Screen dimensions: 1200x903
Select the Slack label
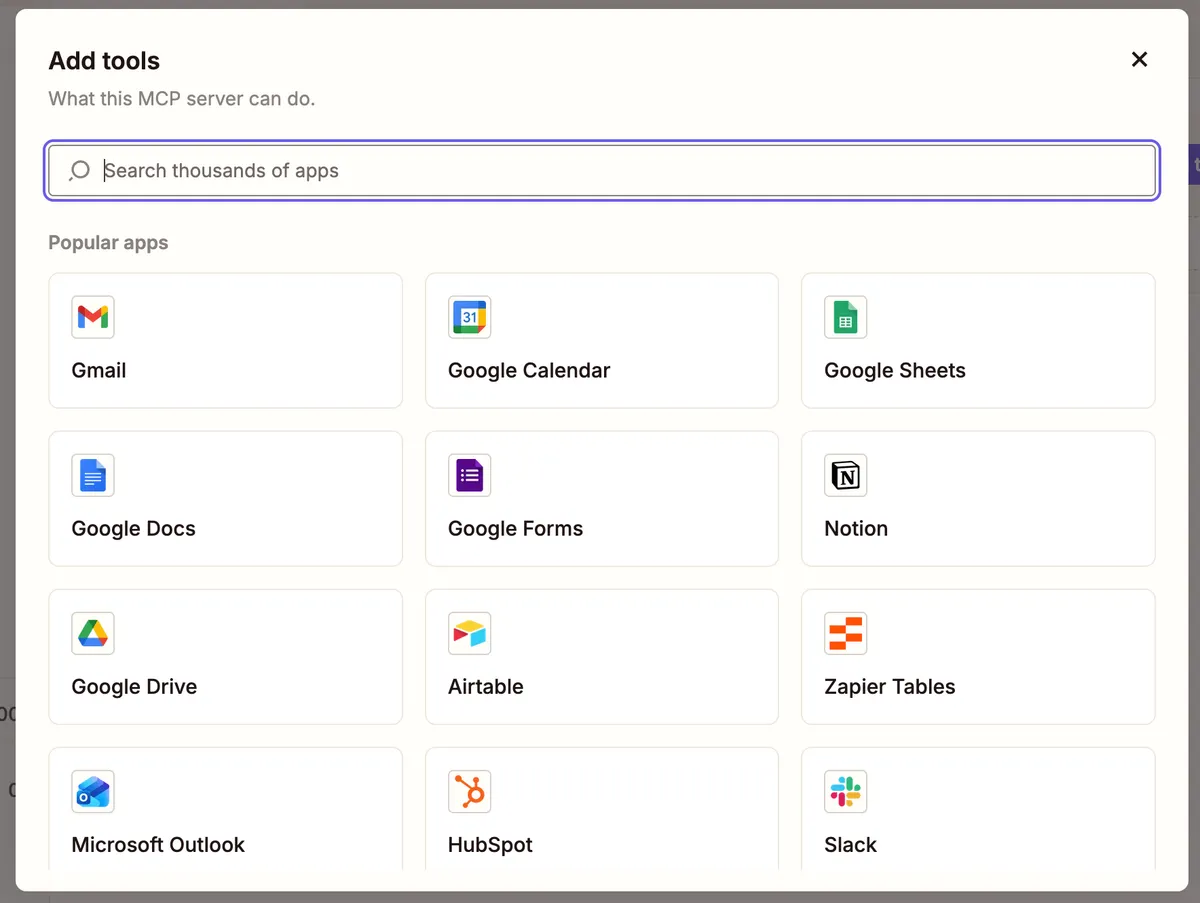(851, 844)
